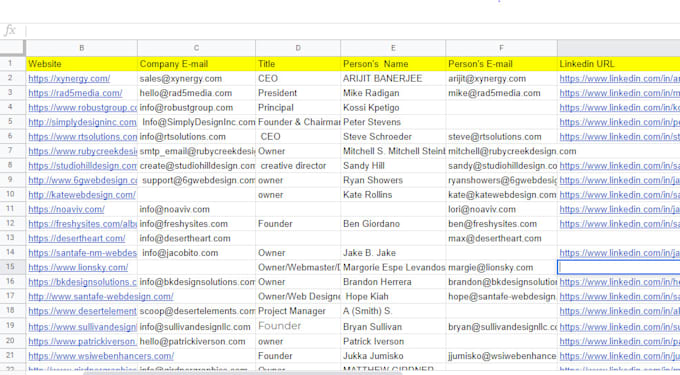Open the desertelements website link

pyautogui.click(x=82, y=311)
